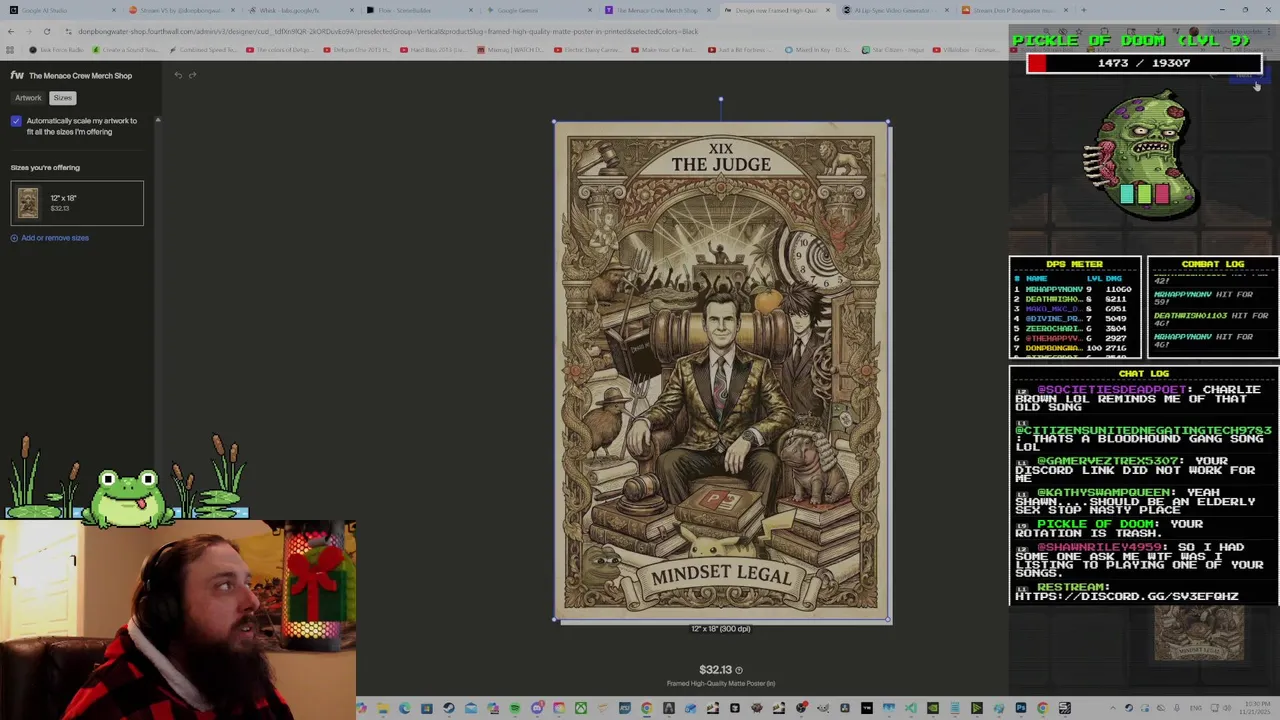This screenshot has height=720, width=1280.
Task: Click the Sizes you're offering heading
Action: (x=45, y=167)
